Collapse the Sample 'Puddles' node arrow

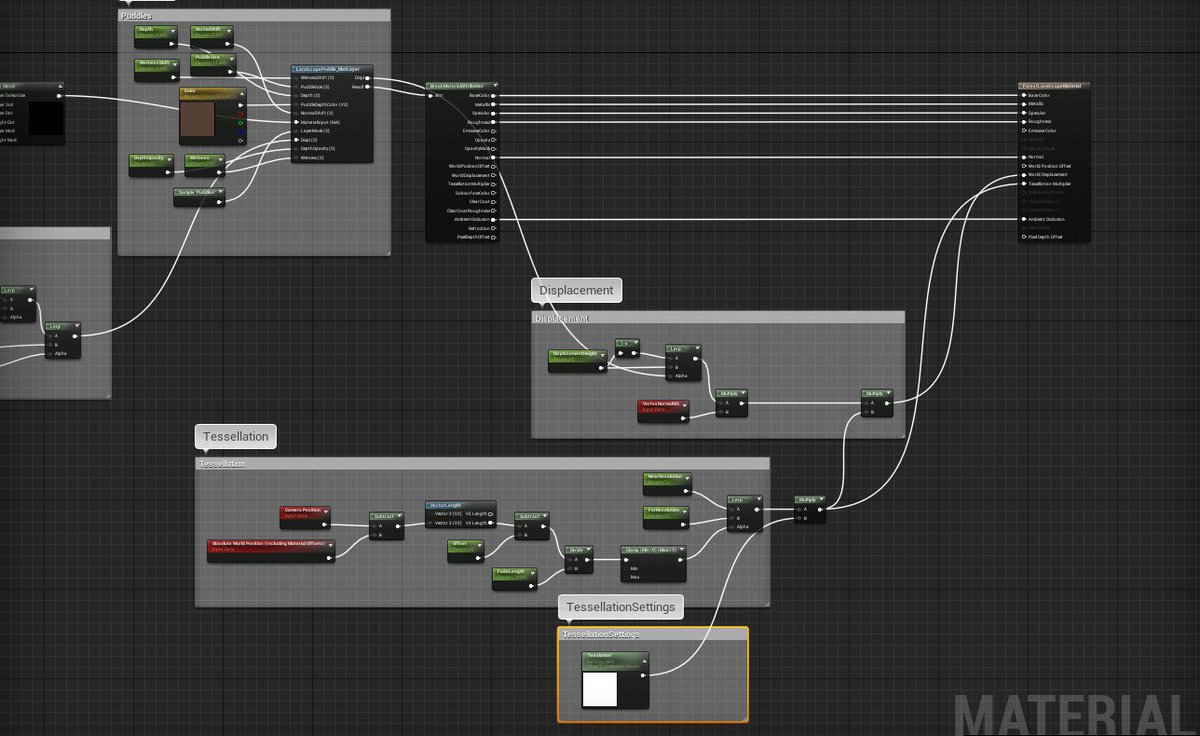[221, 192]
